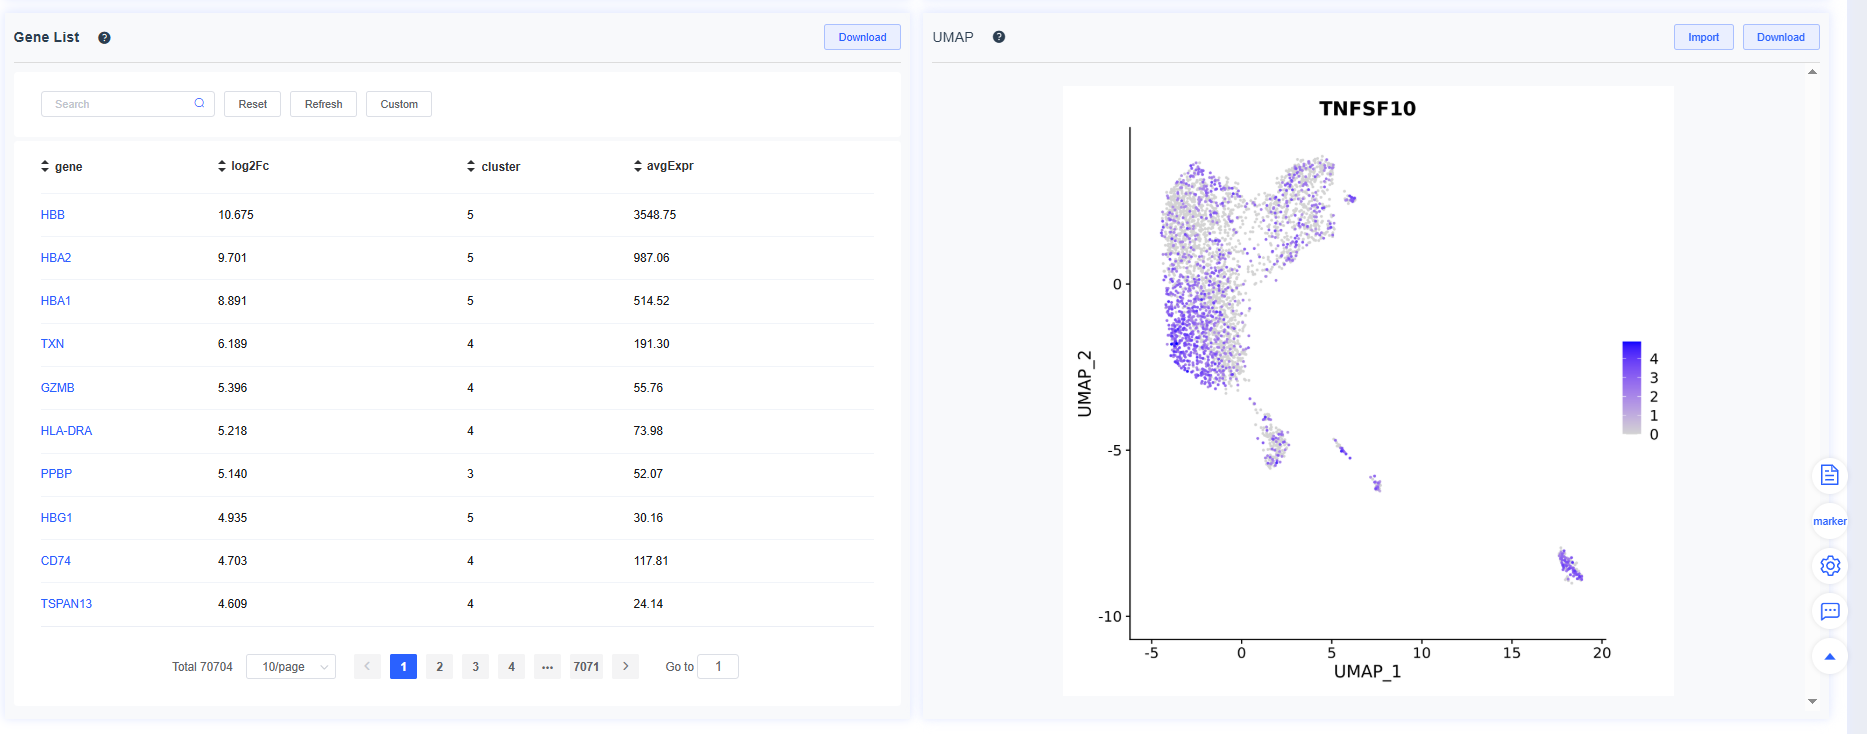Open the document icon in right sidebar
The image size is (1867, 734).
(1829, 475)
